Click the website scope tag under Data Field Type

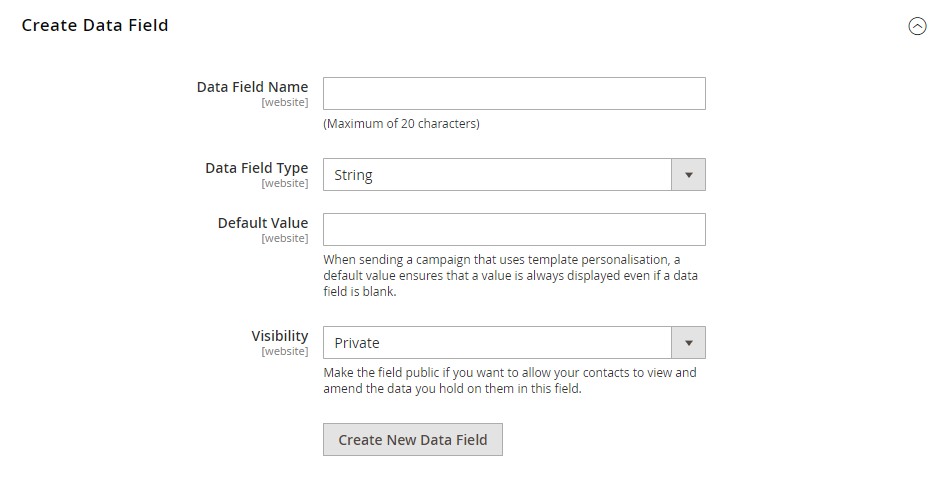click(285, 183)
